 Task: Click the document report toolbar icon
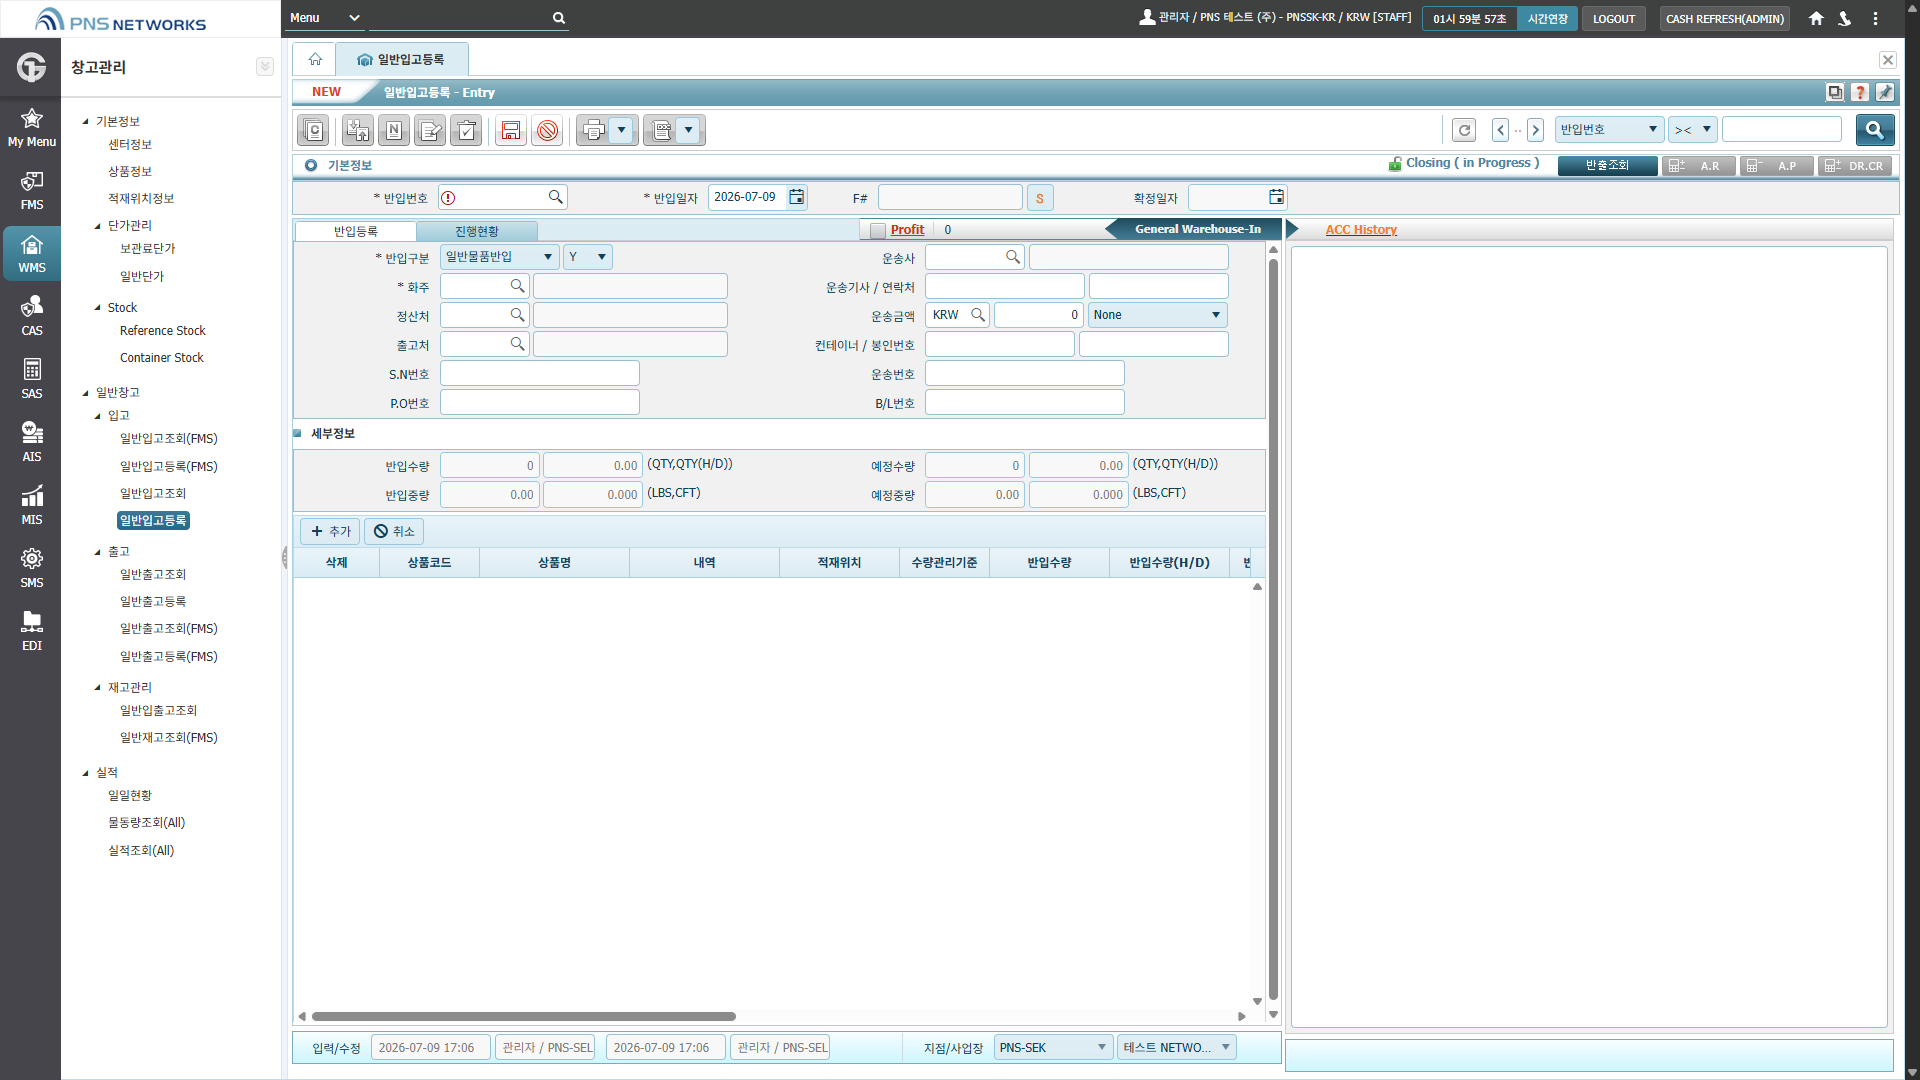pos(661,131)
